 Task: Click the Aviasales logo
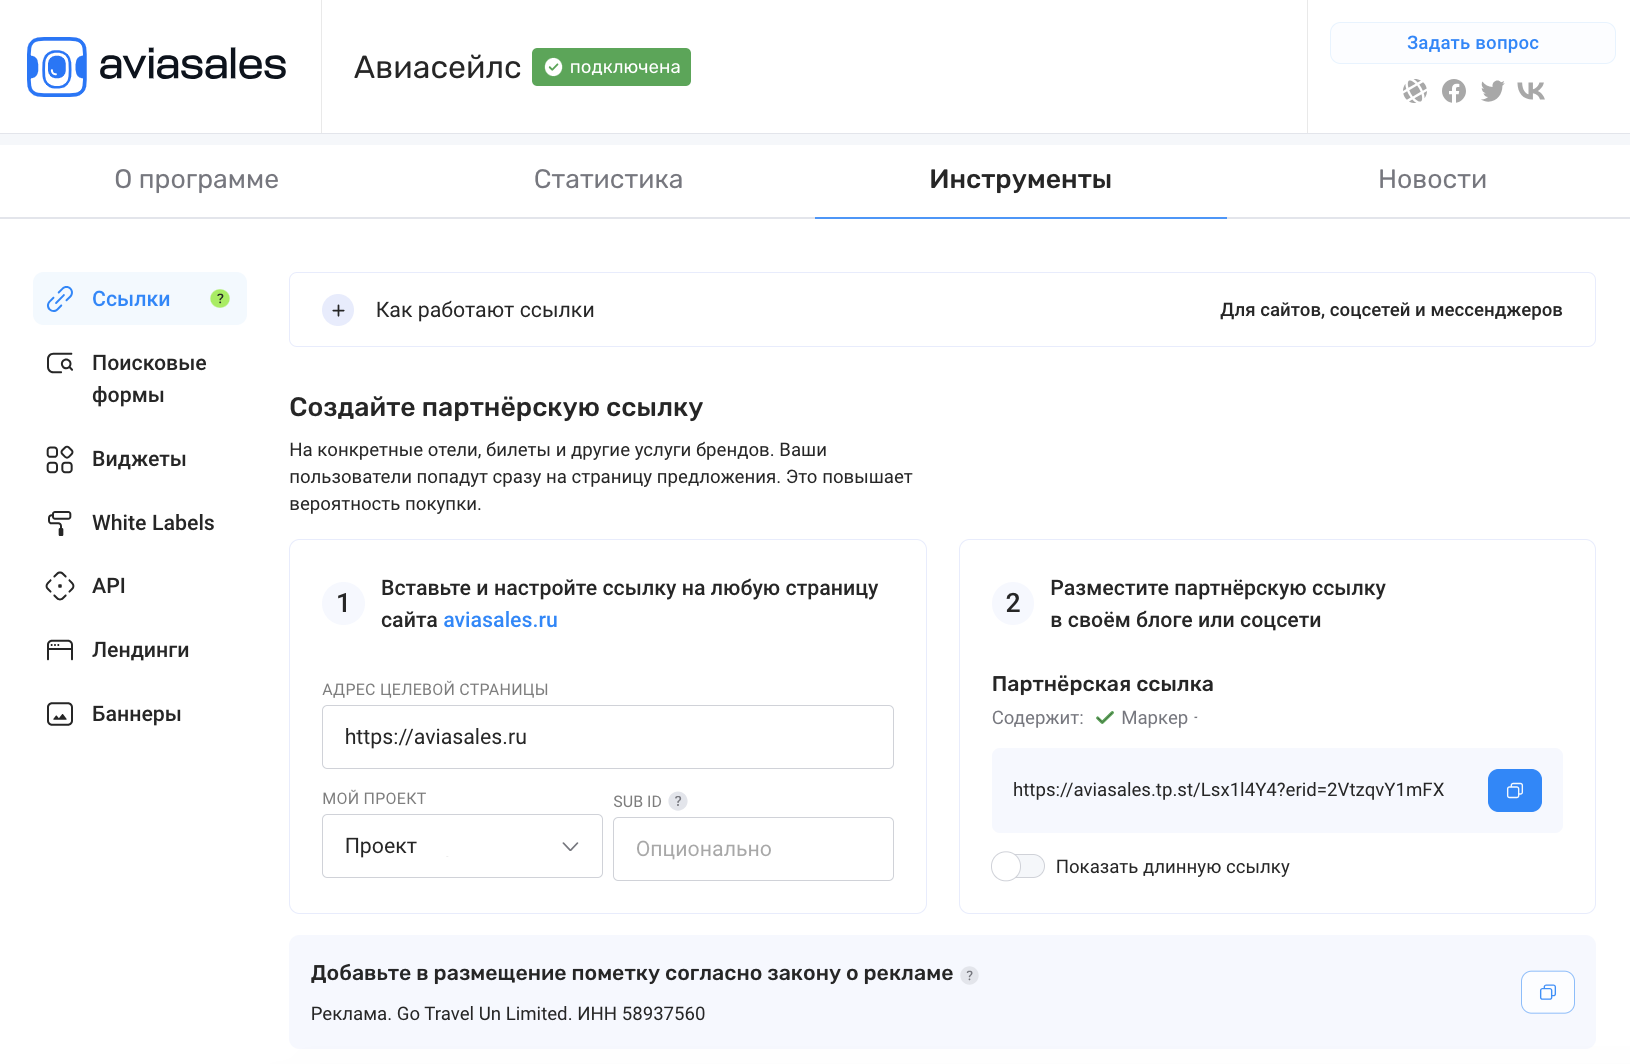(157, 66)
